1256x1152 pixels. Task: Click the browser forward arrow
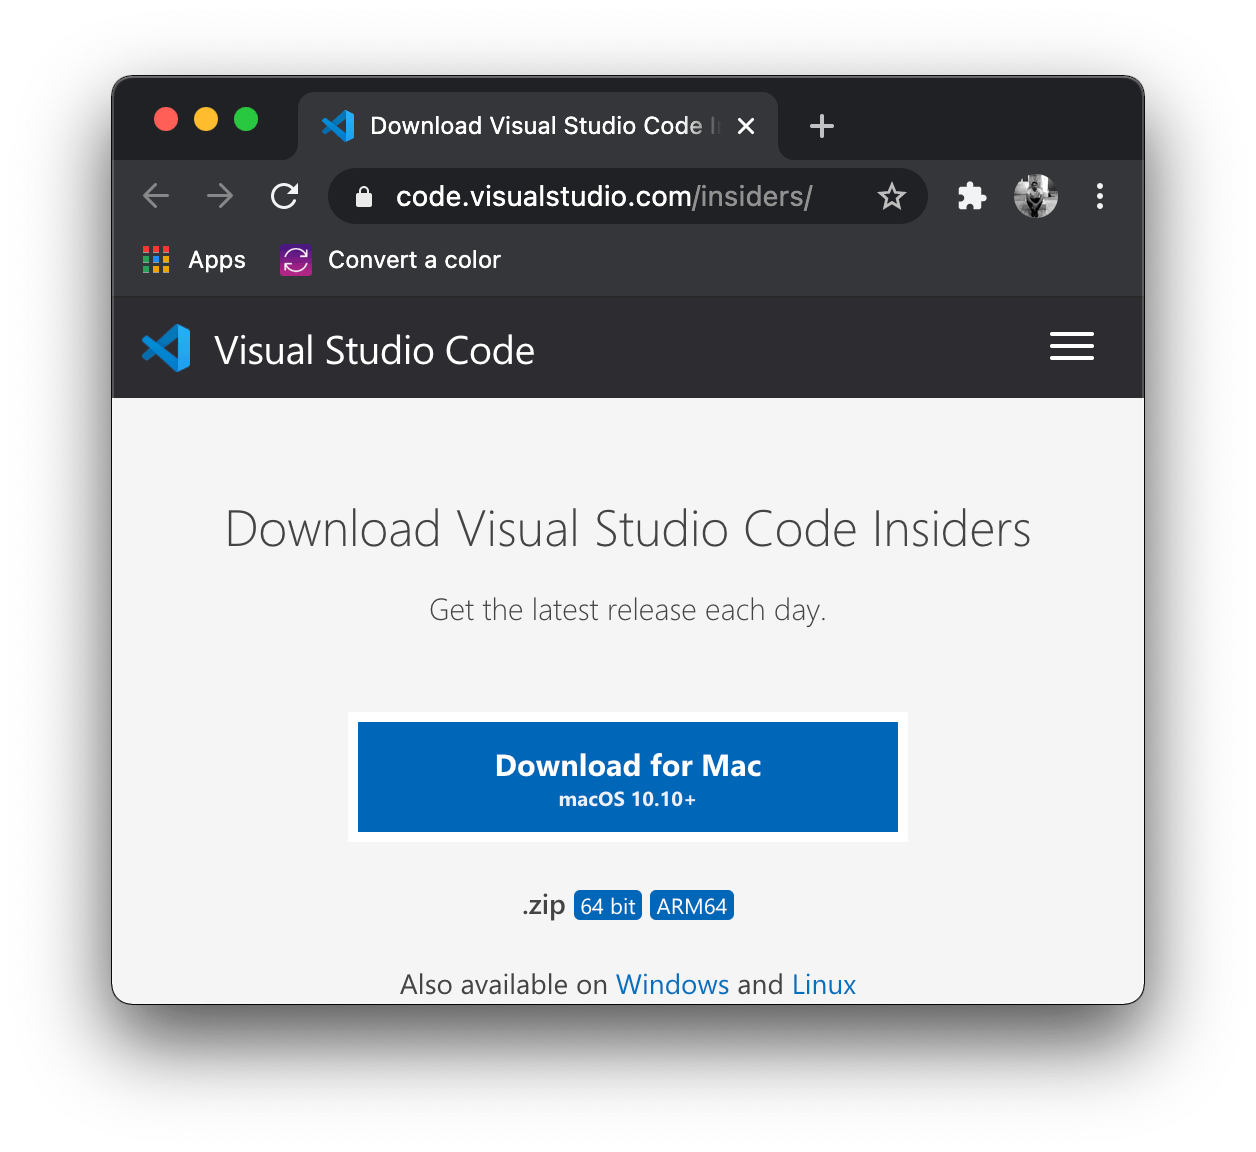220,196
